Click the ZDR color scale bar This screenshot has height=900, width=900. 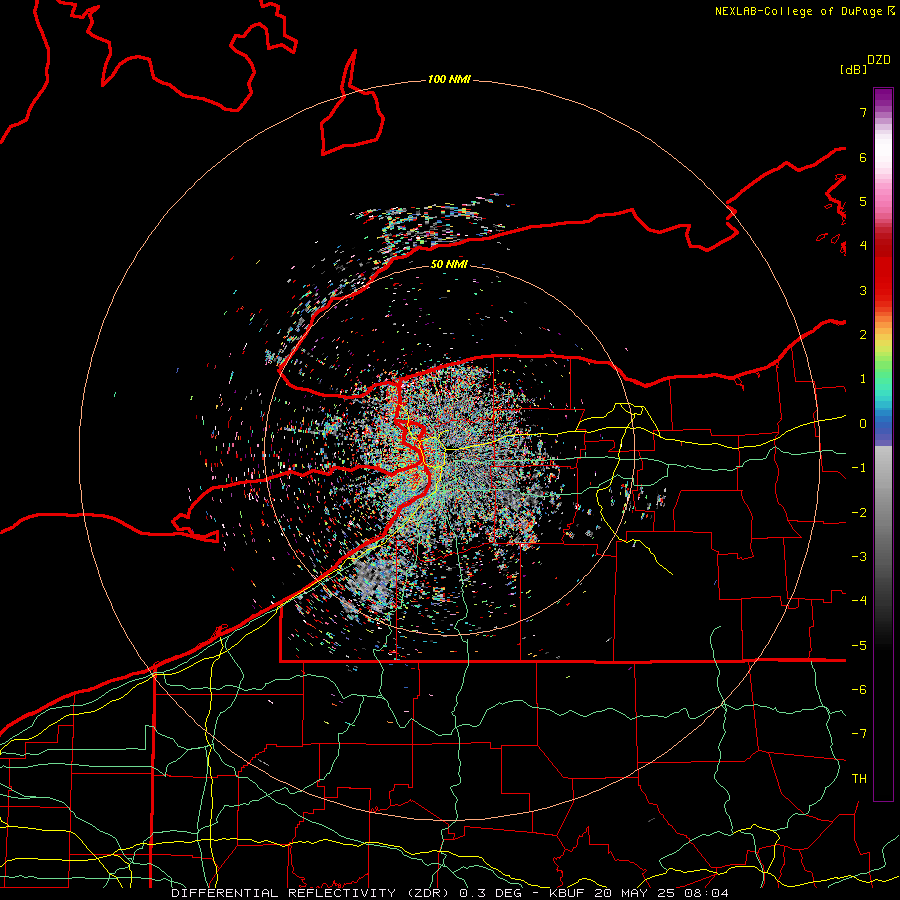click(x=883, y=444)
